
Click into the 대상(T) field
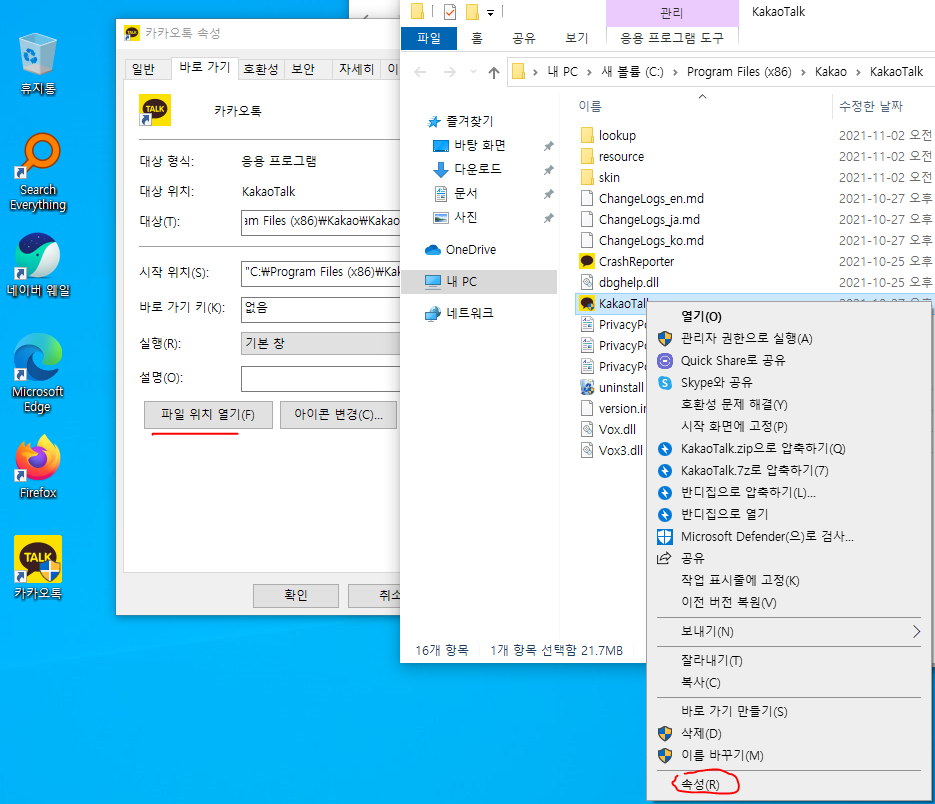[321, 222]
